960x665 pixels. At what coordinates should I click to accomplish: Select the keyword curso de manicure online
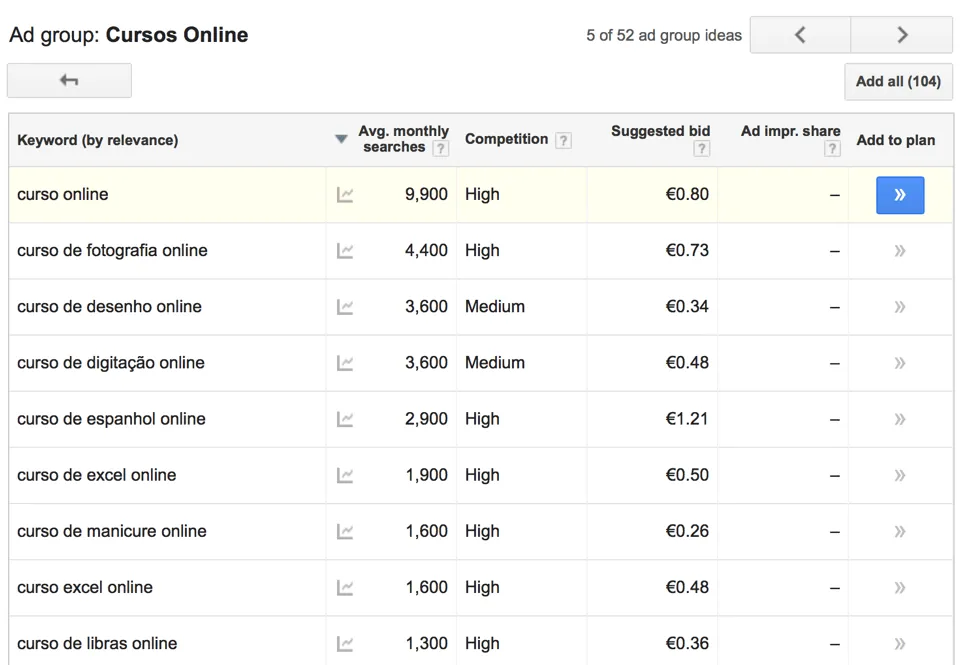tap(111, 532)
